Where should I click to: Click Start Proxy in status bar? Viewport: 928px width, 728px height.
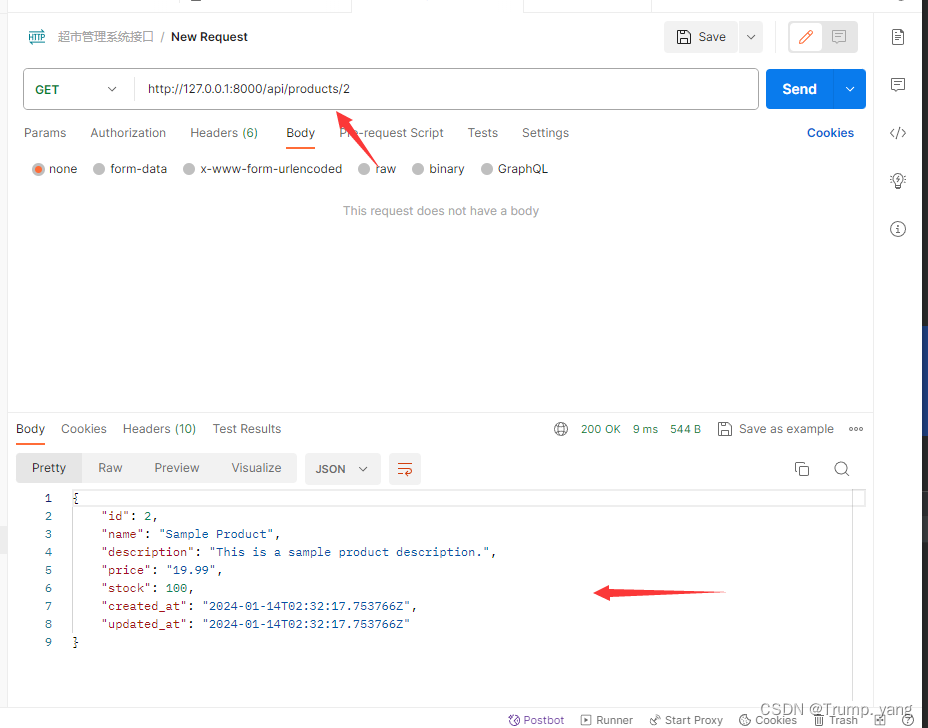(x=686, y=720)
